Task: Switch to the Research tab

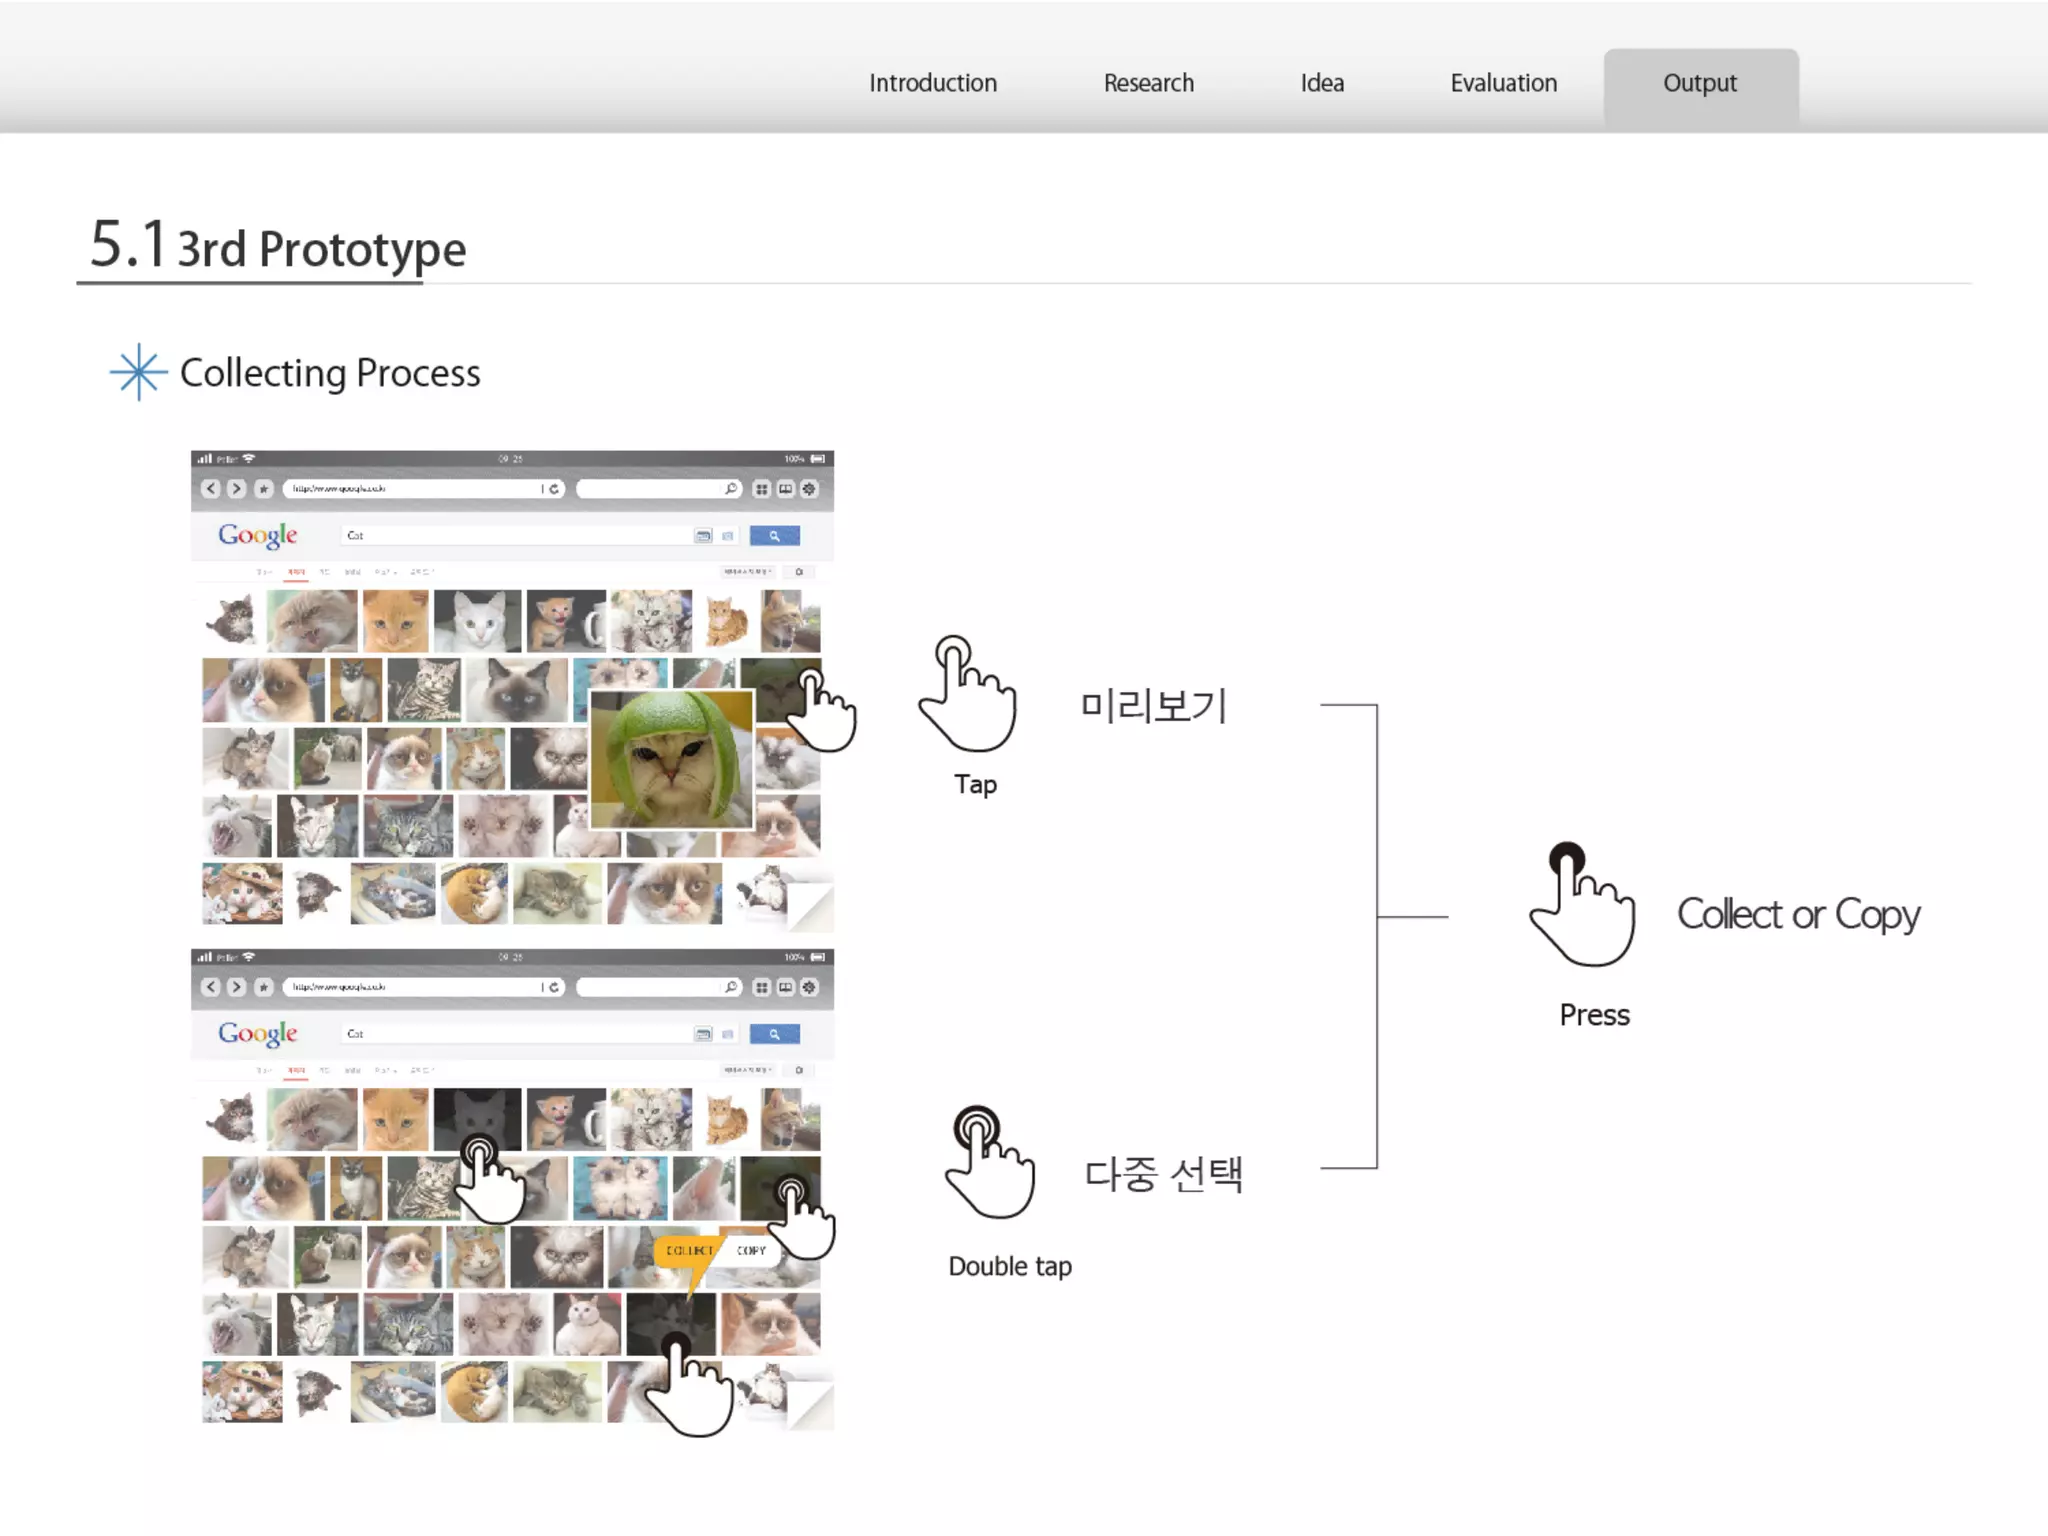Action: [1148, 83]
